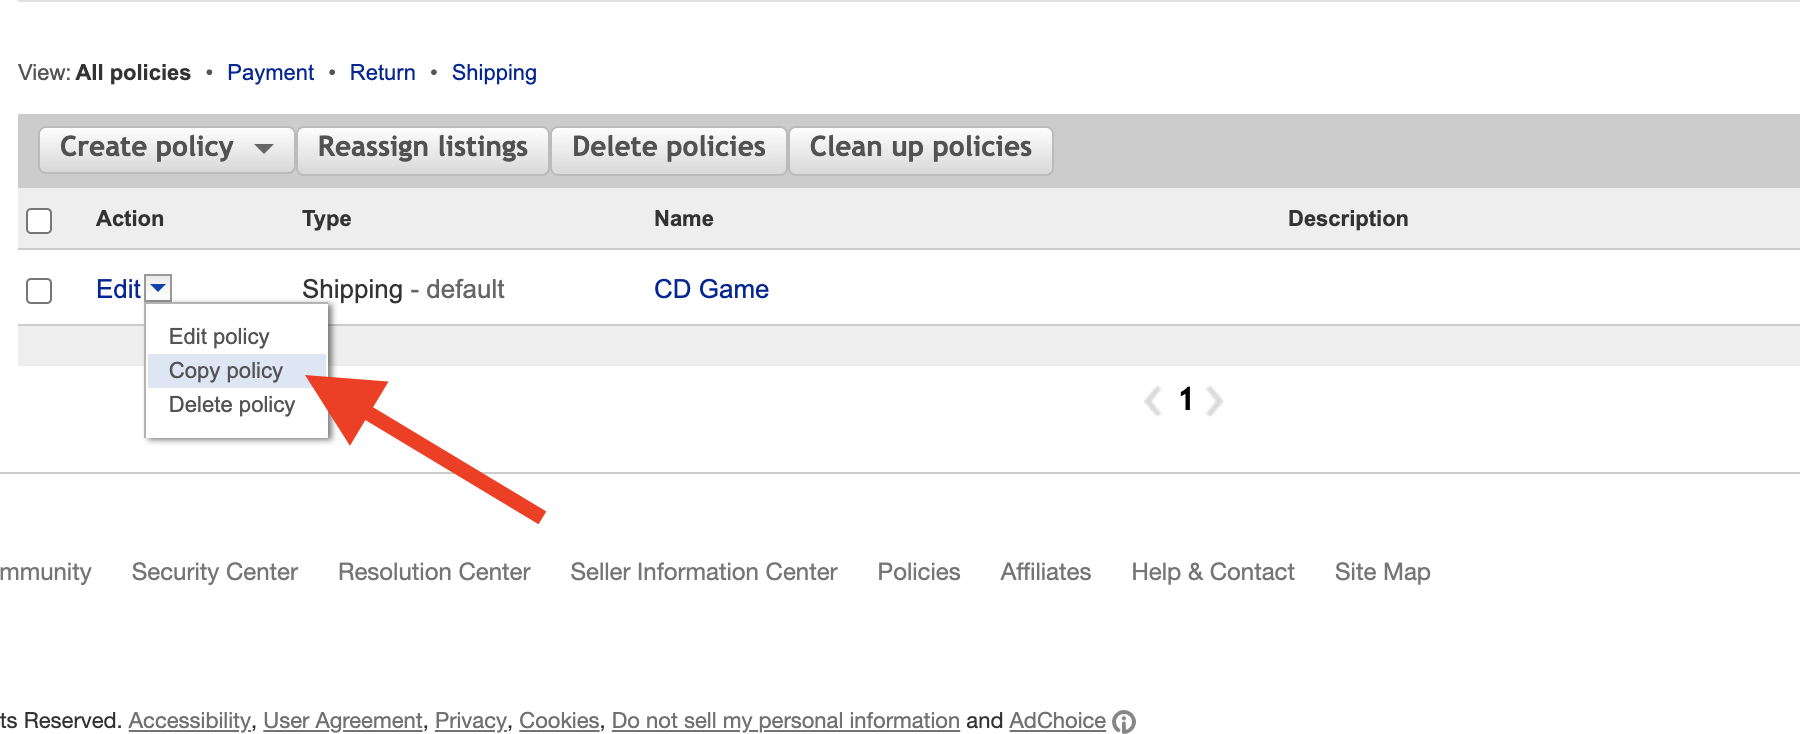Open the CD Game policy link
Image resolution: width=1800 pixels, height=734 pixels.
(711, 289)
